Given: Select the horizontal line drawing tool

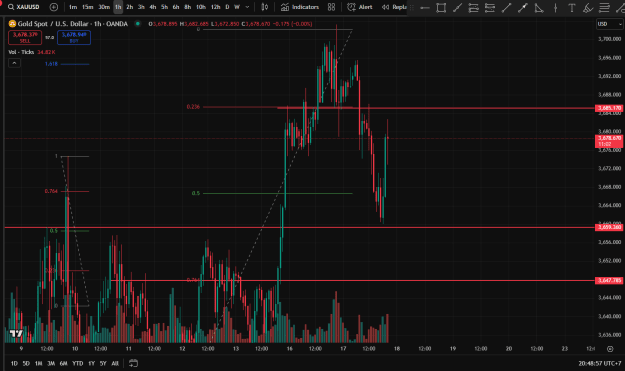Looking at the screenshot, I should pos(425,7).
